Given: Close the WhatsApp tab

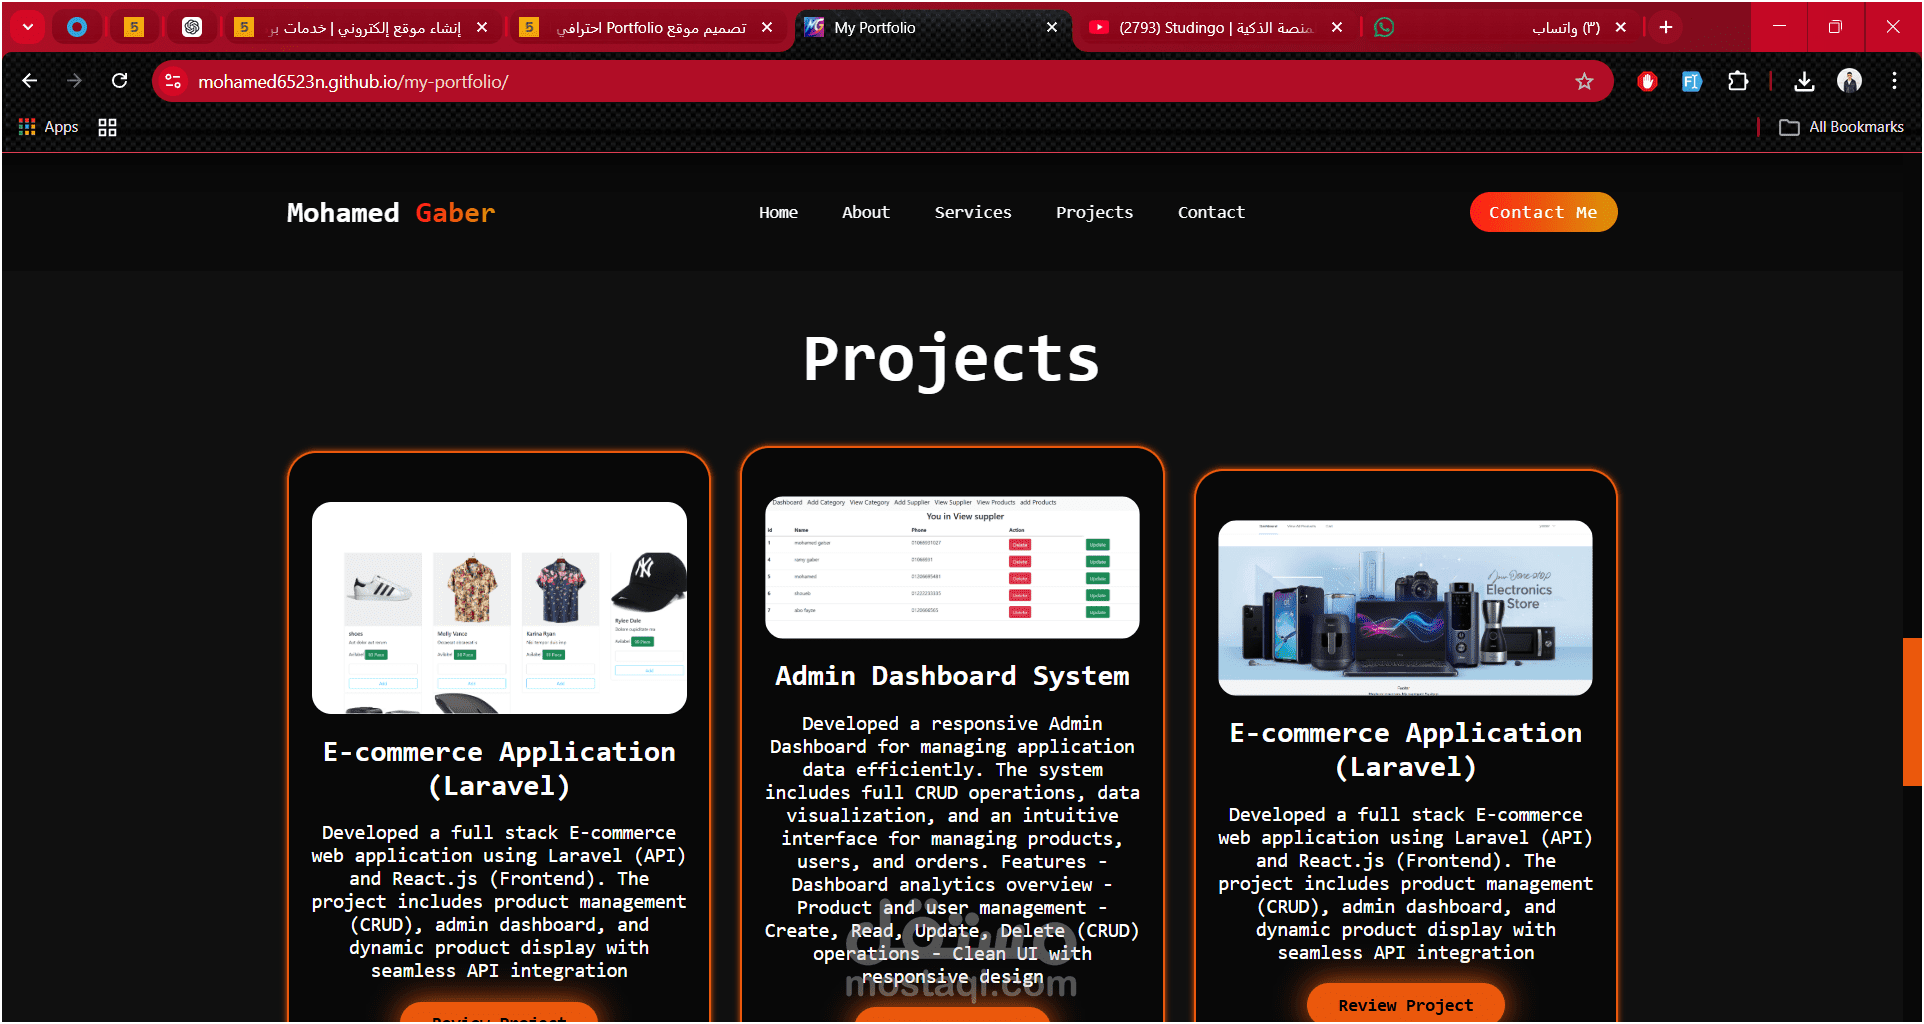Looking at the screenshot, I should (1621, 27).
